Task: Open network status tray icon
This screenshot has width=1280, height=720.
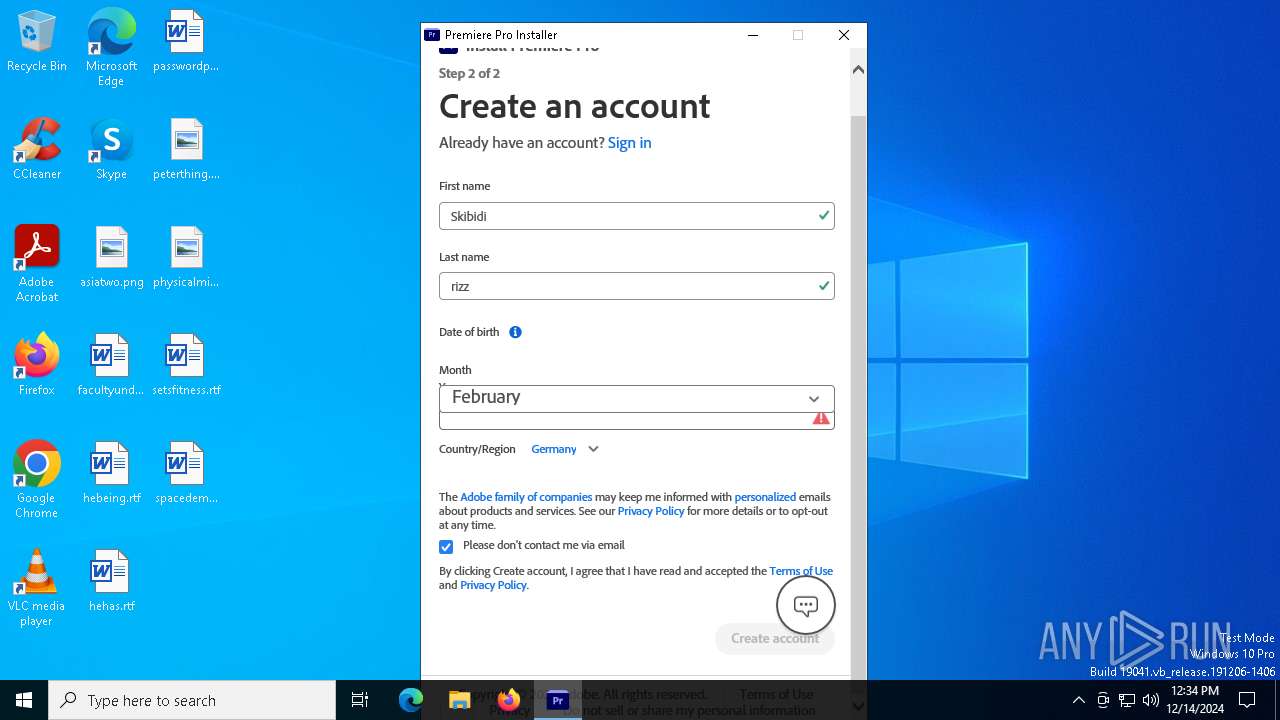Action: click(1127, 700)
